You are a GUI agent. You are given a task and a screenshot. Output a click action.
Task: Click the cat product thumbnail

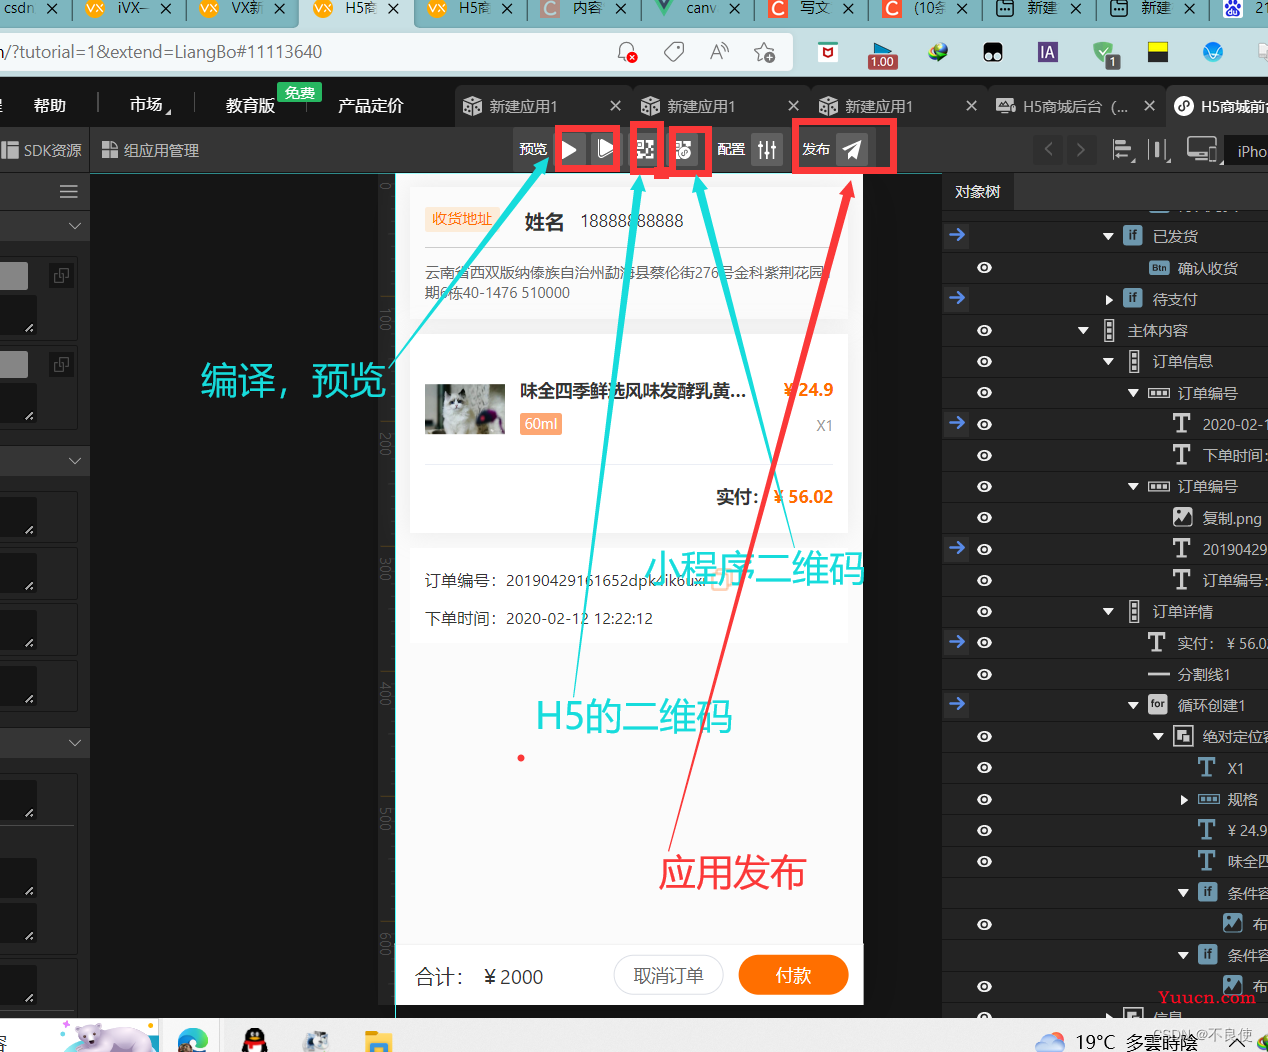point(465,409)
